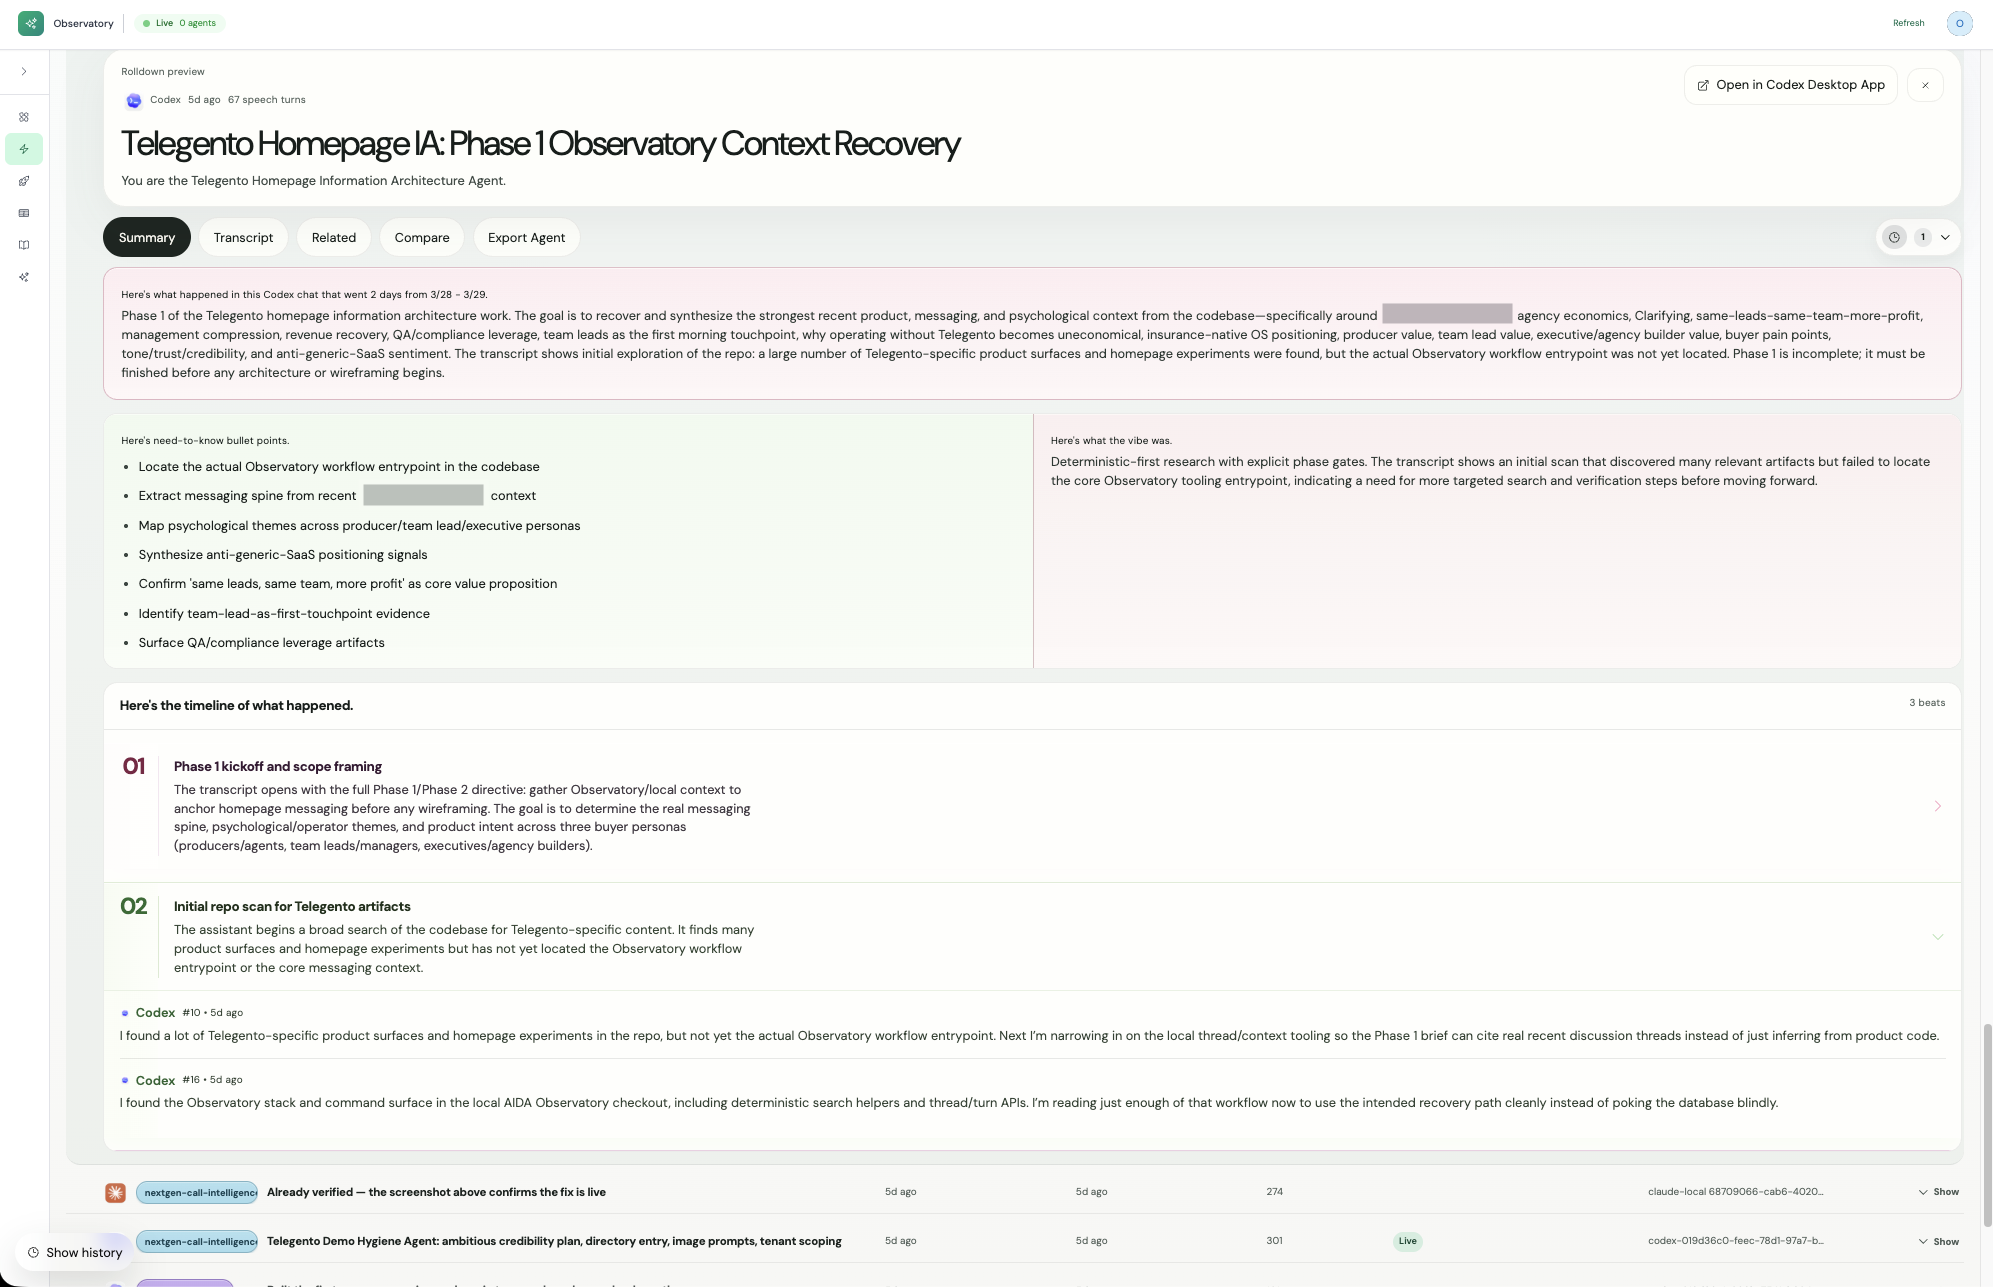Image resolution: width=1993 pixels, height=1287 pixels.
Task: Click the rocket icon in left sidebar
Action: click(x=24, y=181)
